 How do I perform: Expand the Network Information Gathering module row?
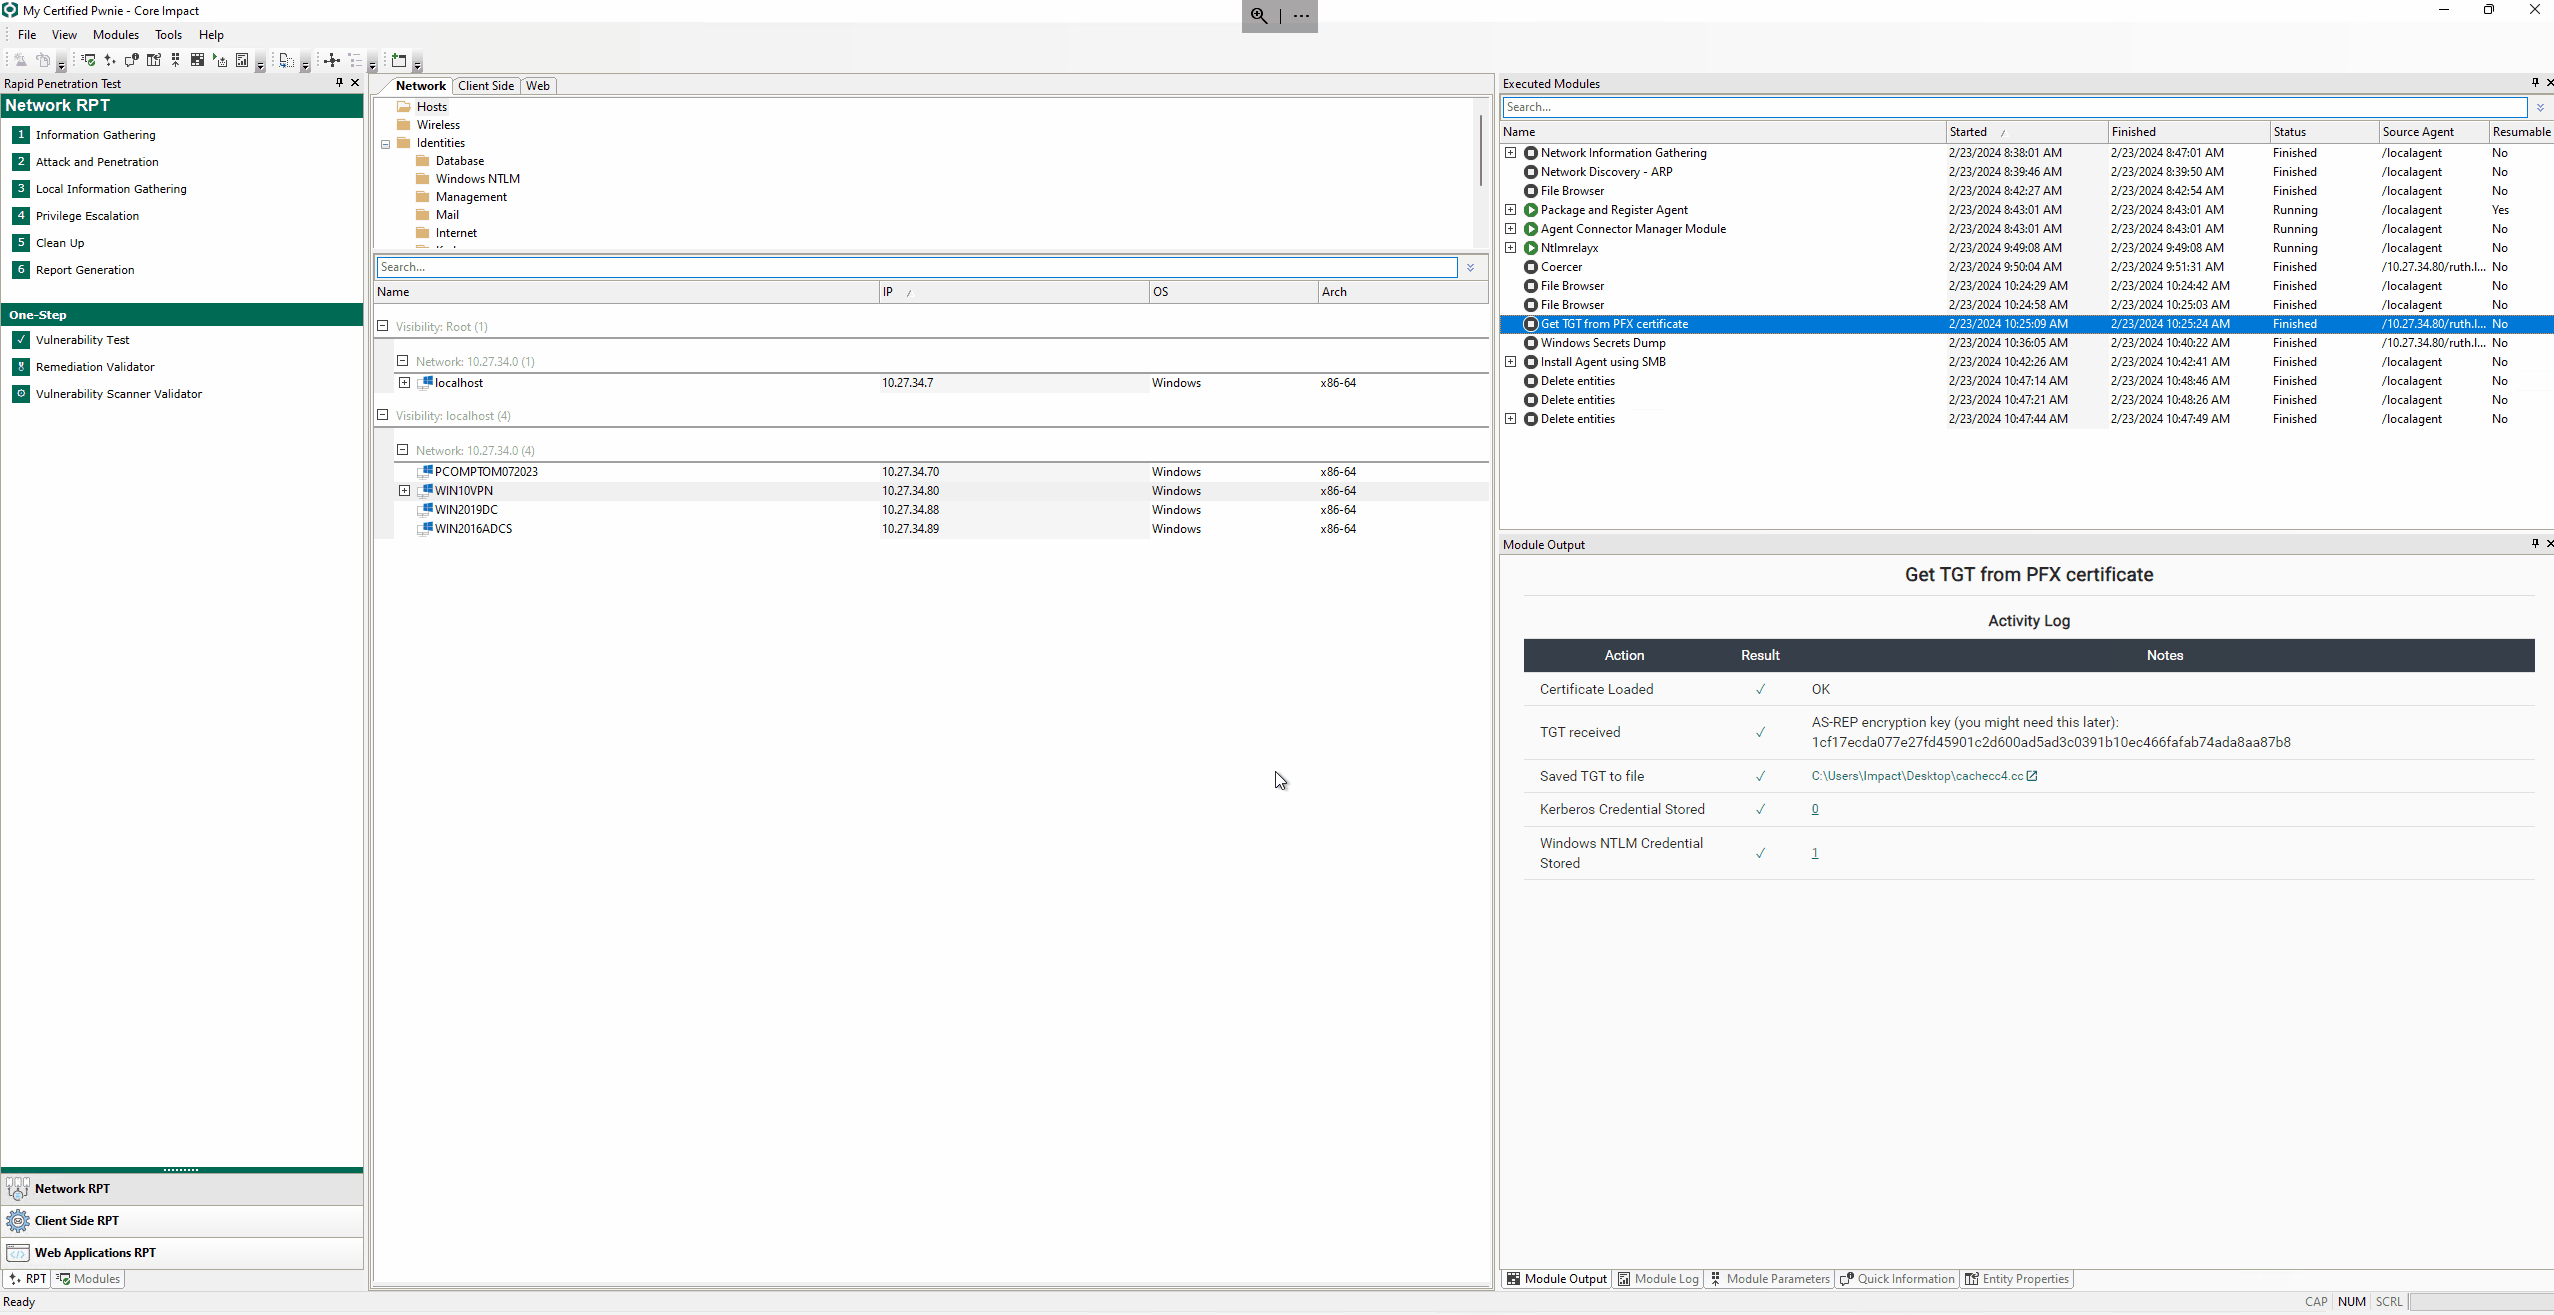(x=1511, y=153)
